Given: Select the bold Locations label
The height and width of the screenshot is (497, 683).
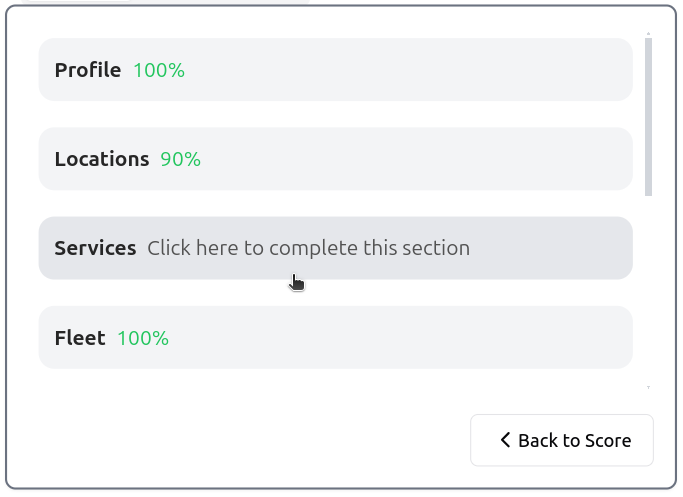Looking at the screenshot, I should pyautogui.click(x=102, y=159).
